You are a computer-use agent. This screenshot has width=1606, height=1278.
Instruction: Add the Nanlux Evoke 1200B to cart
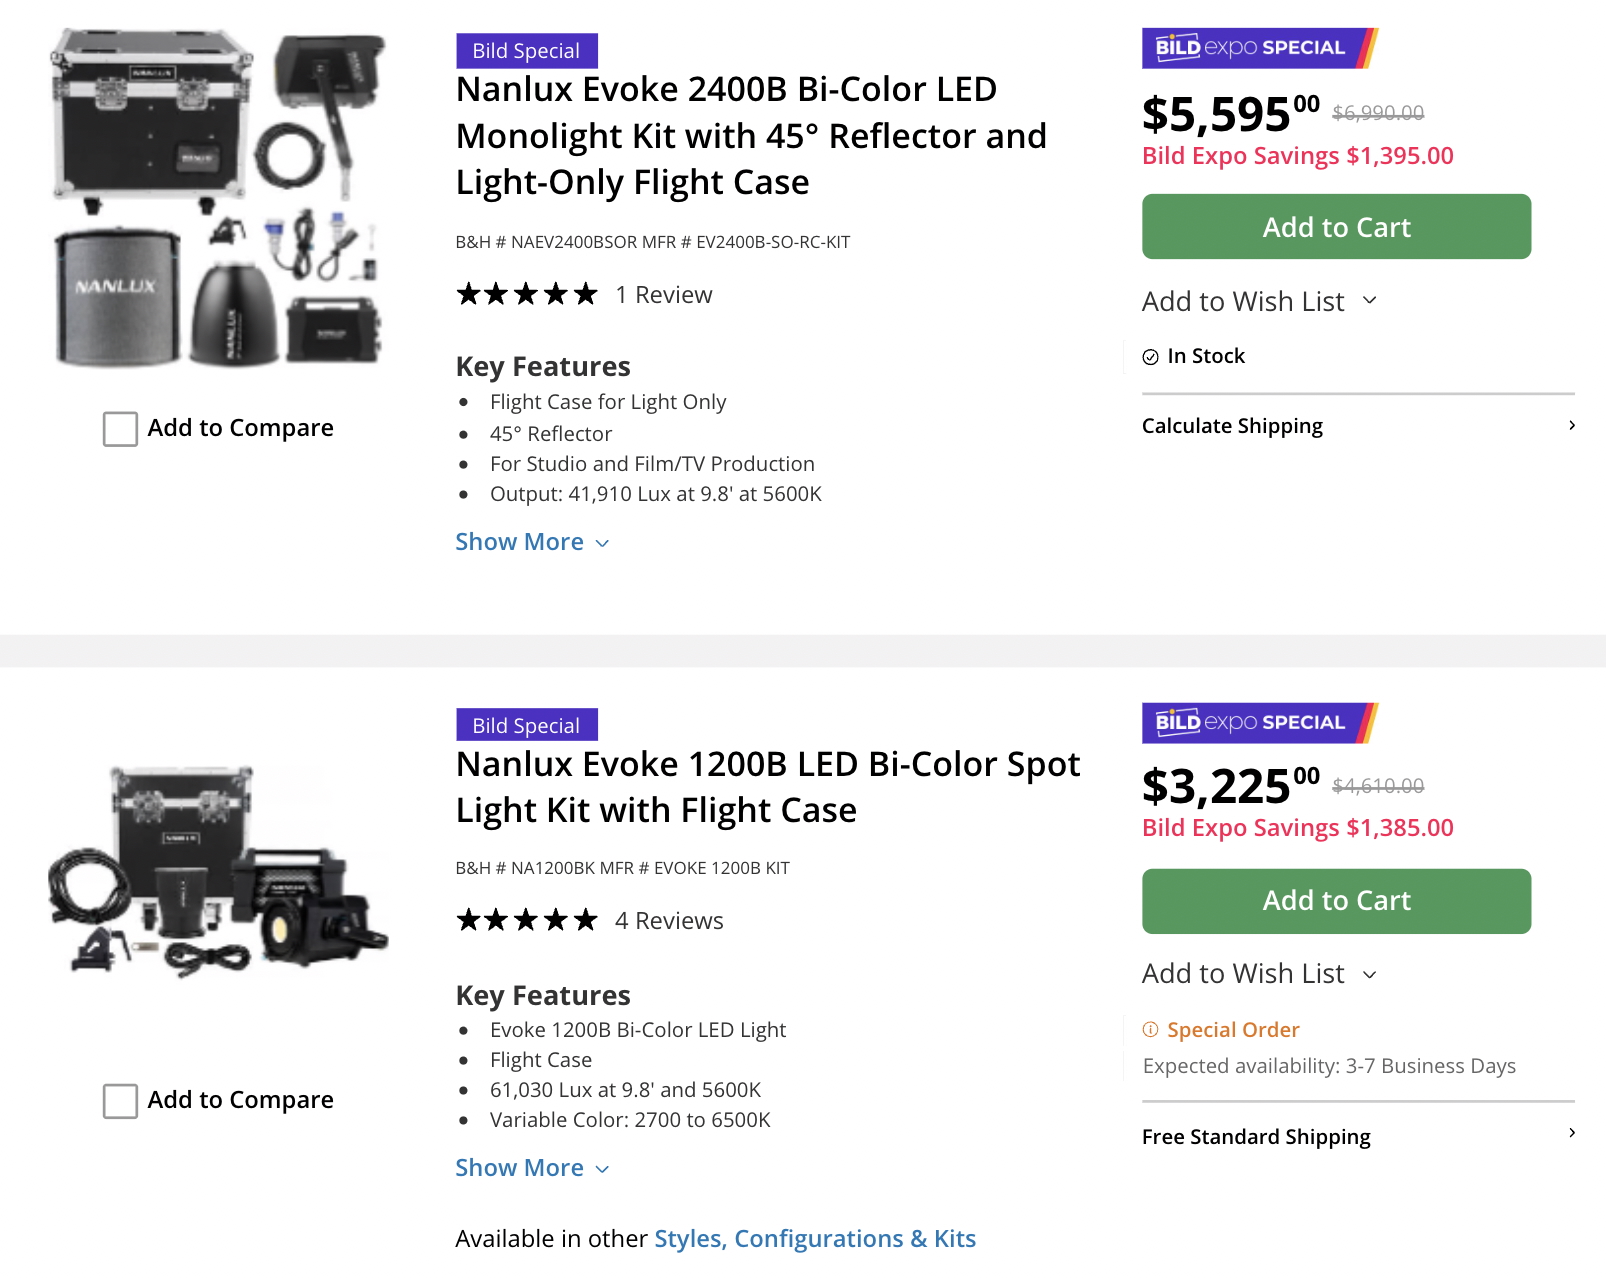tap(1336, 901)
